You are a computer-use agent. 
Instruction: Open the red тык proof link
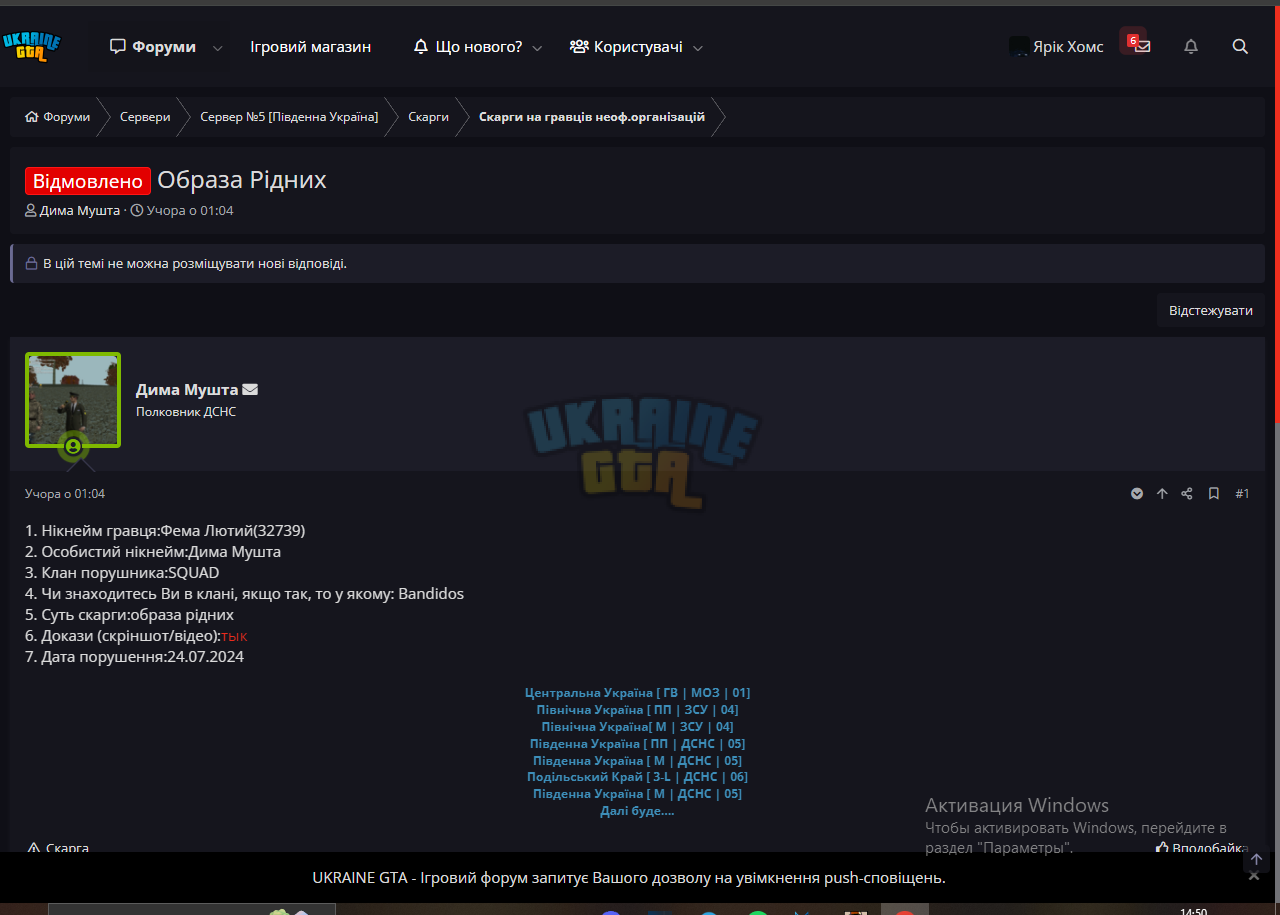point(235,636)
